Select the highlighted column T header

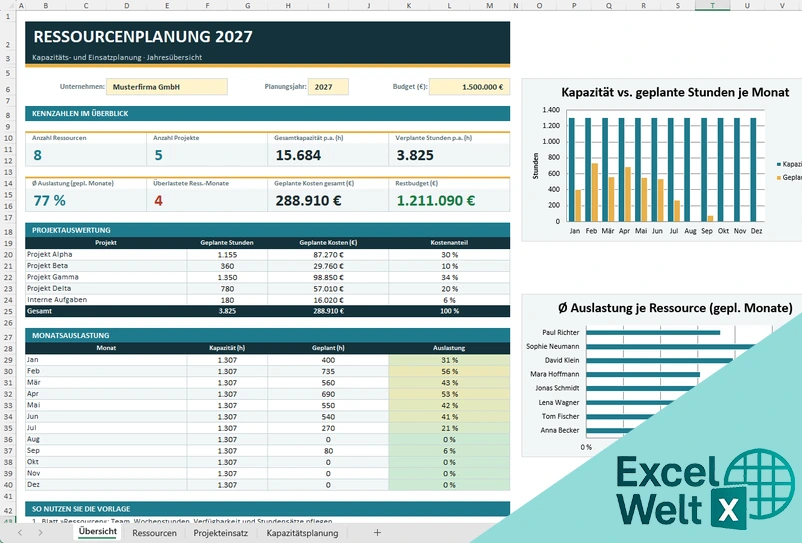[712, 6]
